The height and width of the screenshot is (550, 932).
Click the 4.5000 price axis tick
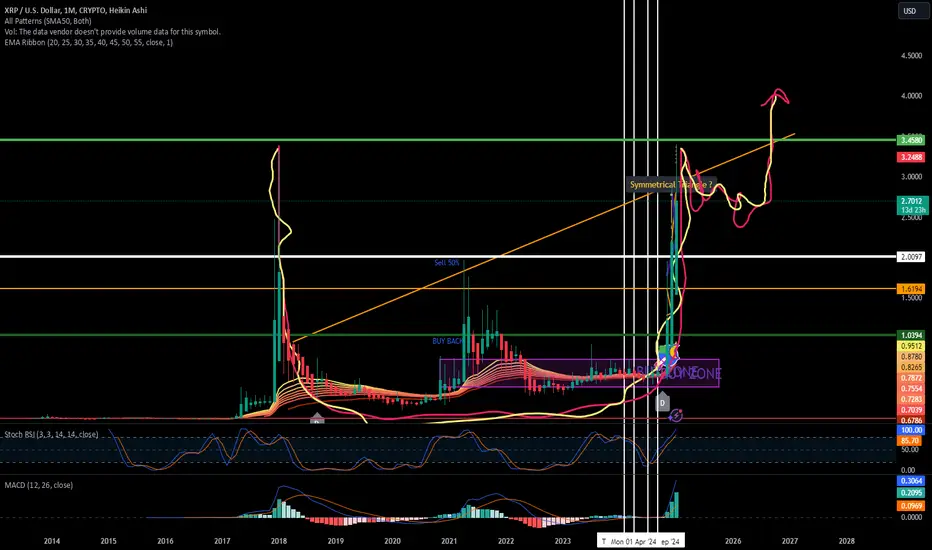click(x=911, y=56)
